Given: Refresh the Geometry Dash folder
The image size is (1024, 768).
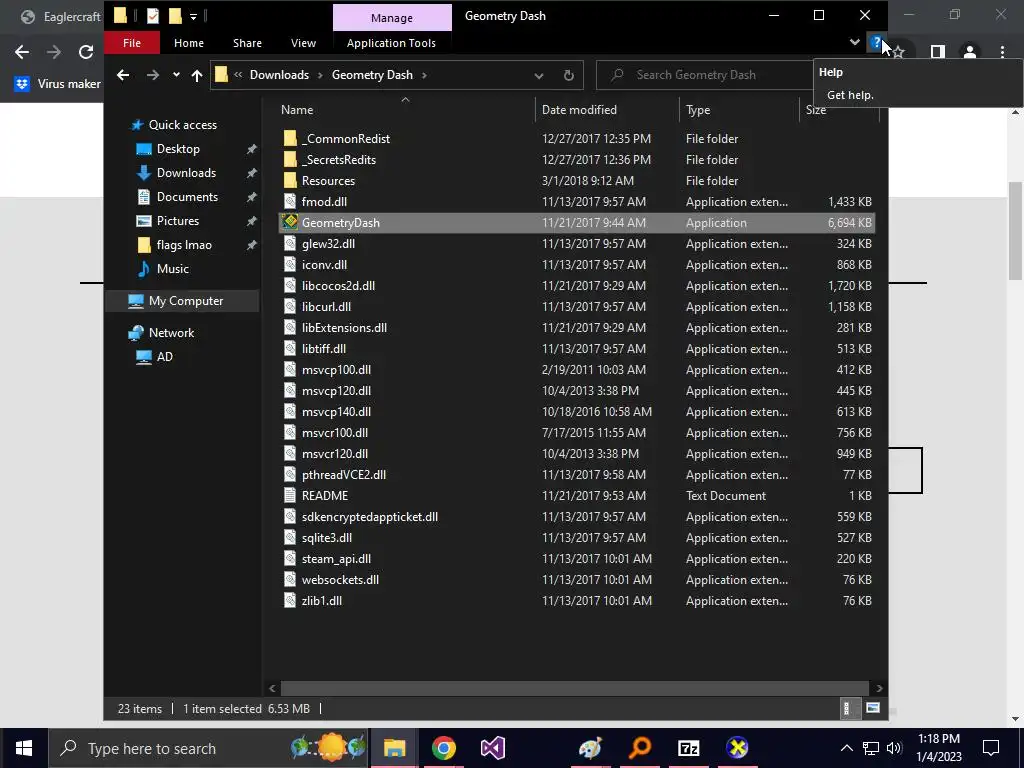Looking at the screenshot, I should pos(568,76).
